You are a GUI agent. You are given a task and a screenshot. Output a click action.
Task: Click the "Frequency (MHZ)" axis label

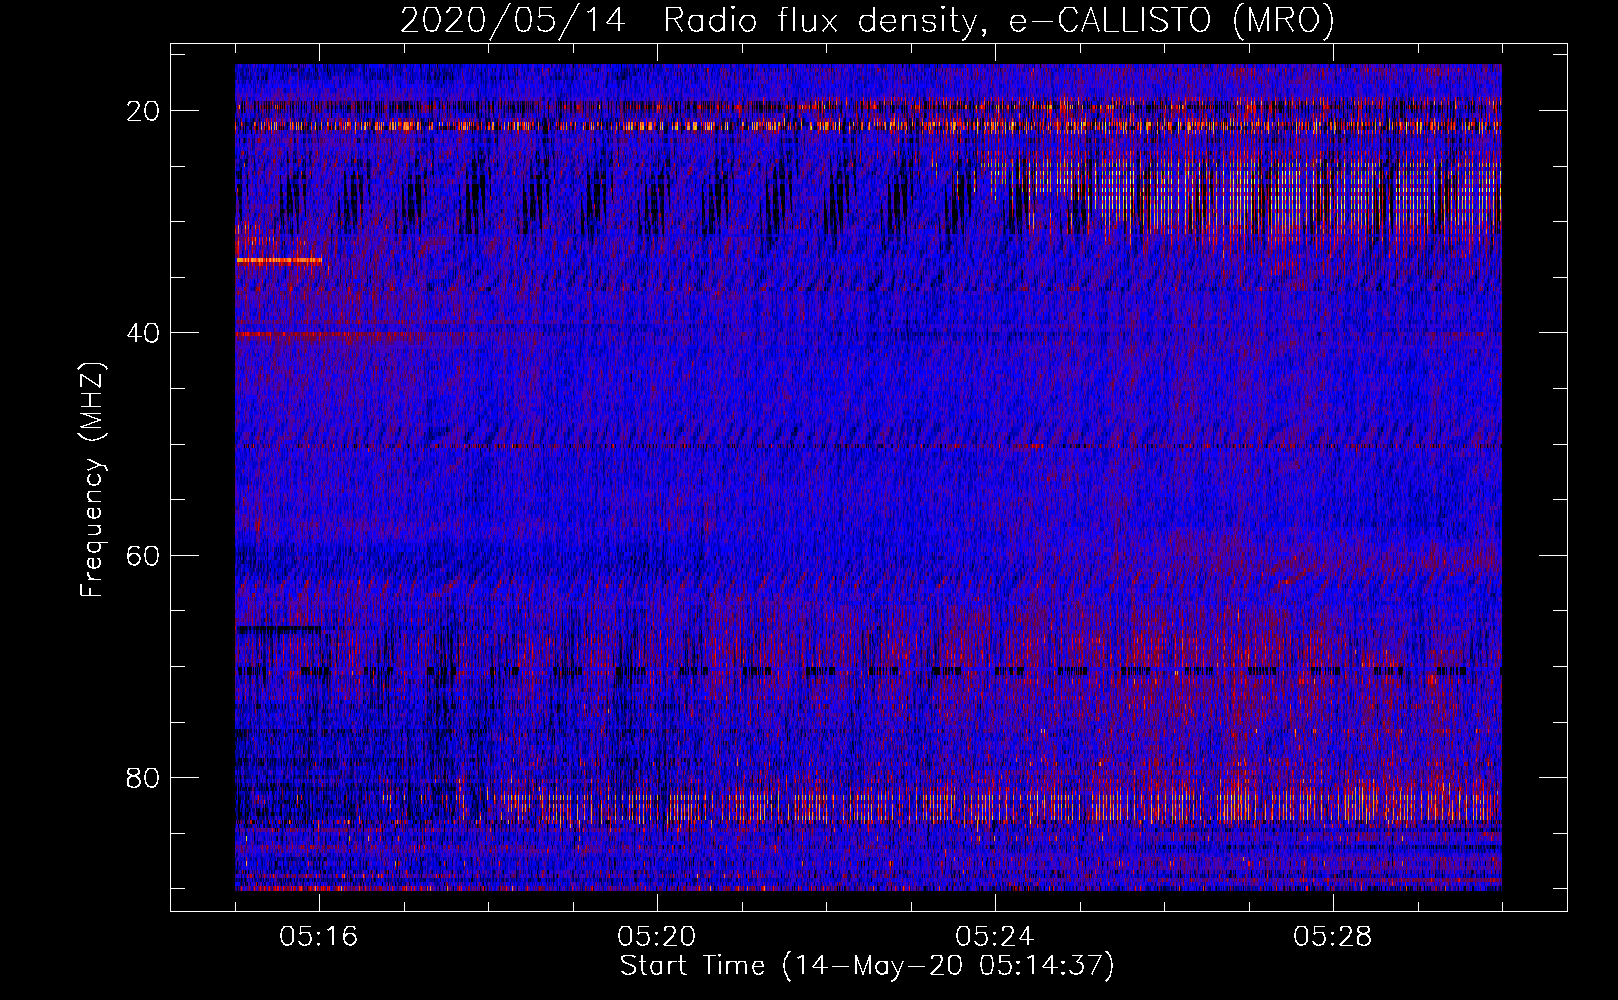[x=93, y=480]
